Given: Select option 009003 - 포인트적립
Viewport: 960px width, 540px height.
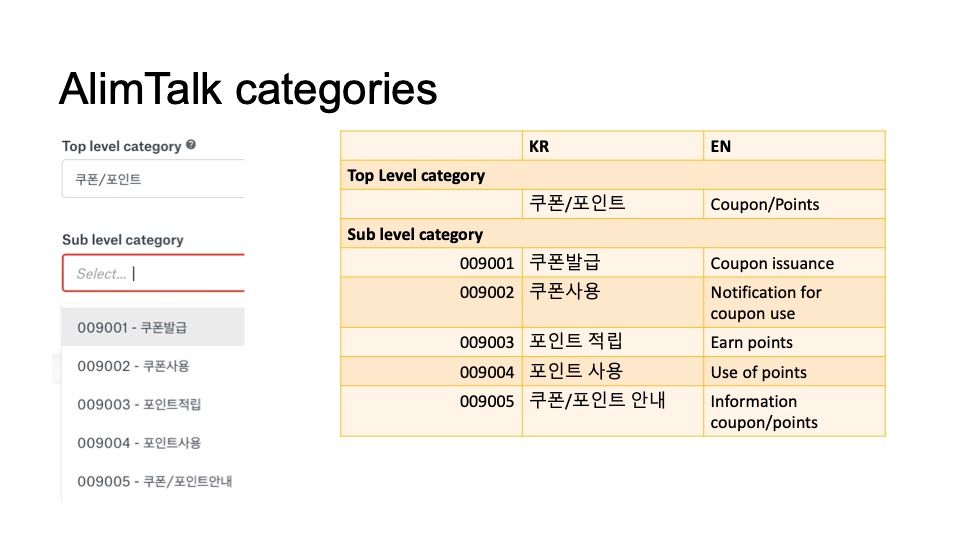Looking at the screenshot, I should (x=153, y=404).
